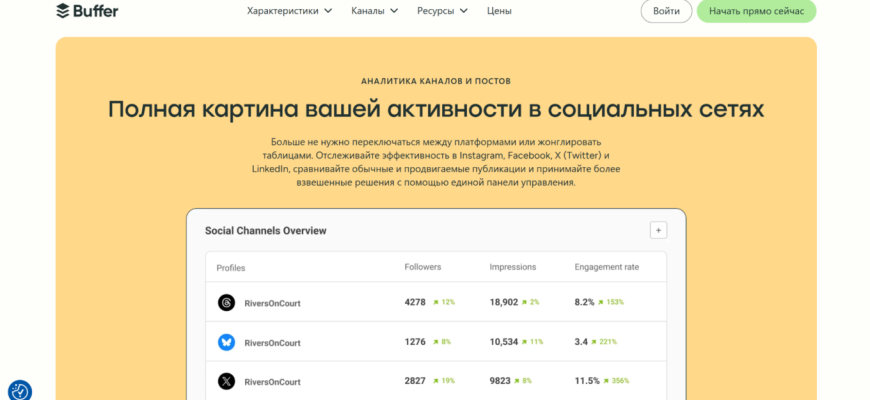
Task: Open the cookie consent badge icon
Action: [x=19, y=391]
